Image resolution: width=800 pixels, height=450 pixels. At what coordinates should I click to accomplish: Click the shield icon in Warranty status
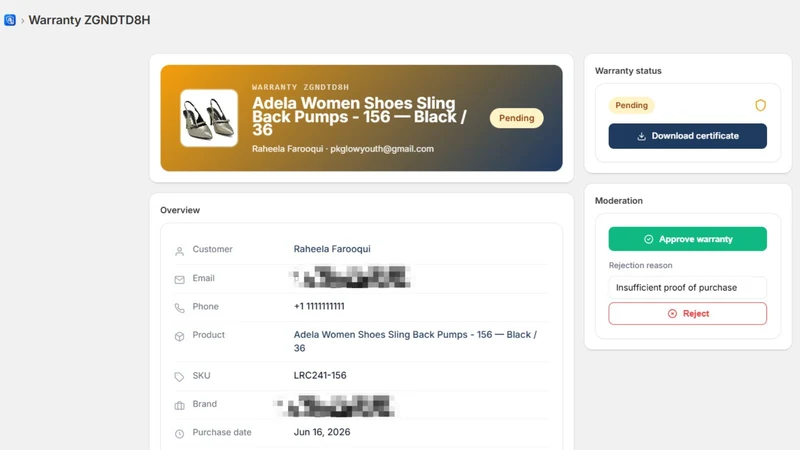[x=760, y=105]
